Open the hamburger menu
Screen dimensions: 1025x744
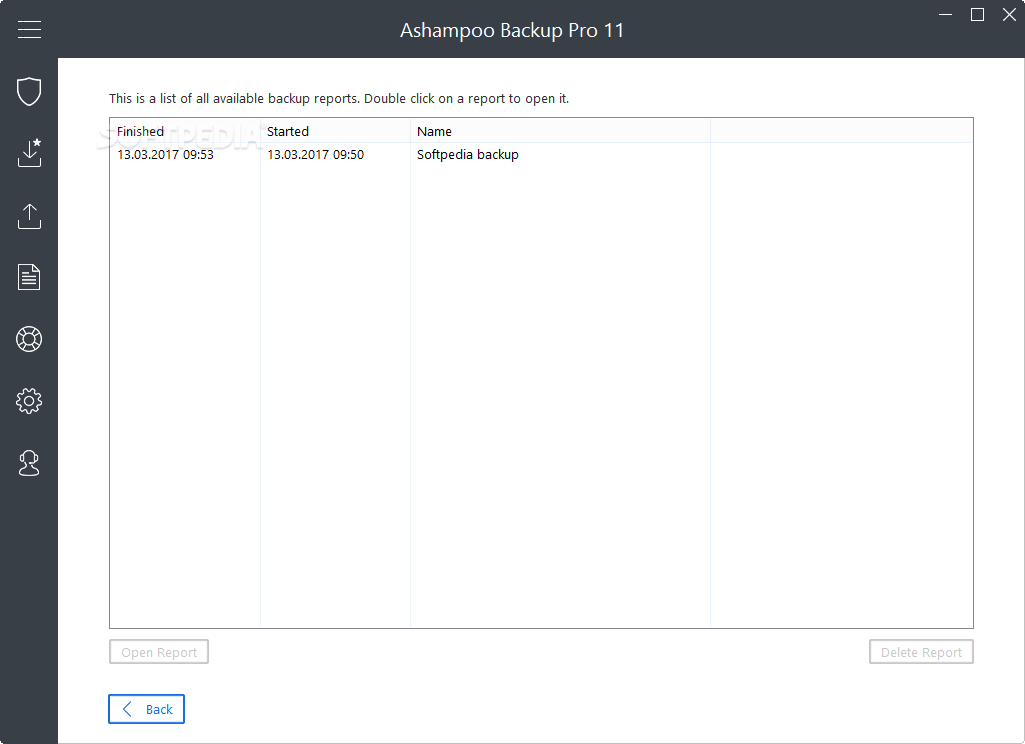point(29,29)
